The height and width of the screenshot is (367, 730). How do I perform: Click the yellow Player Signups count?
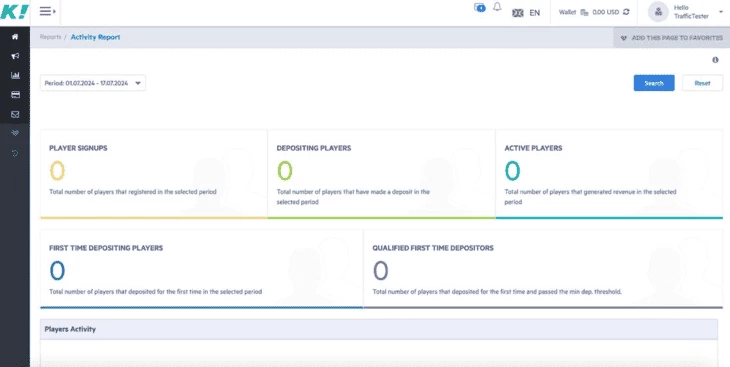[x=57, y=170]
